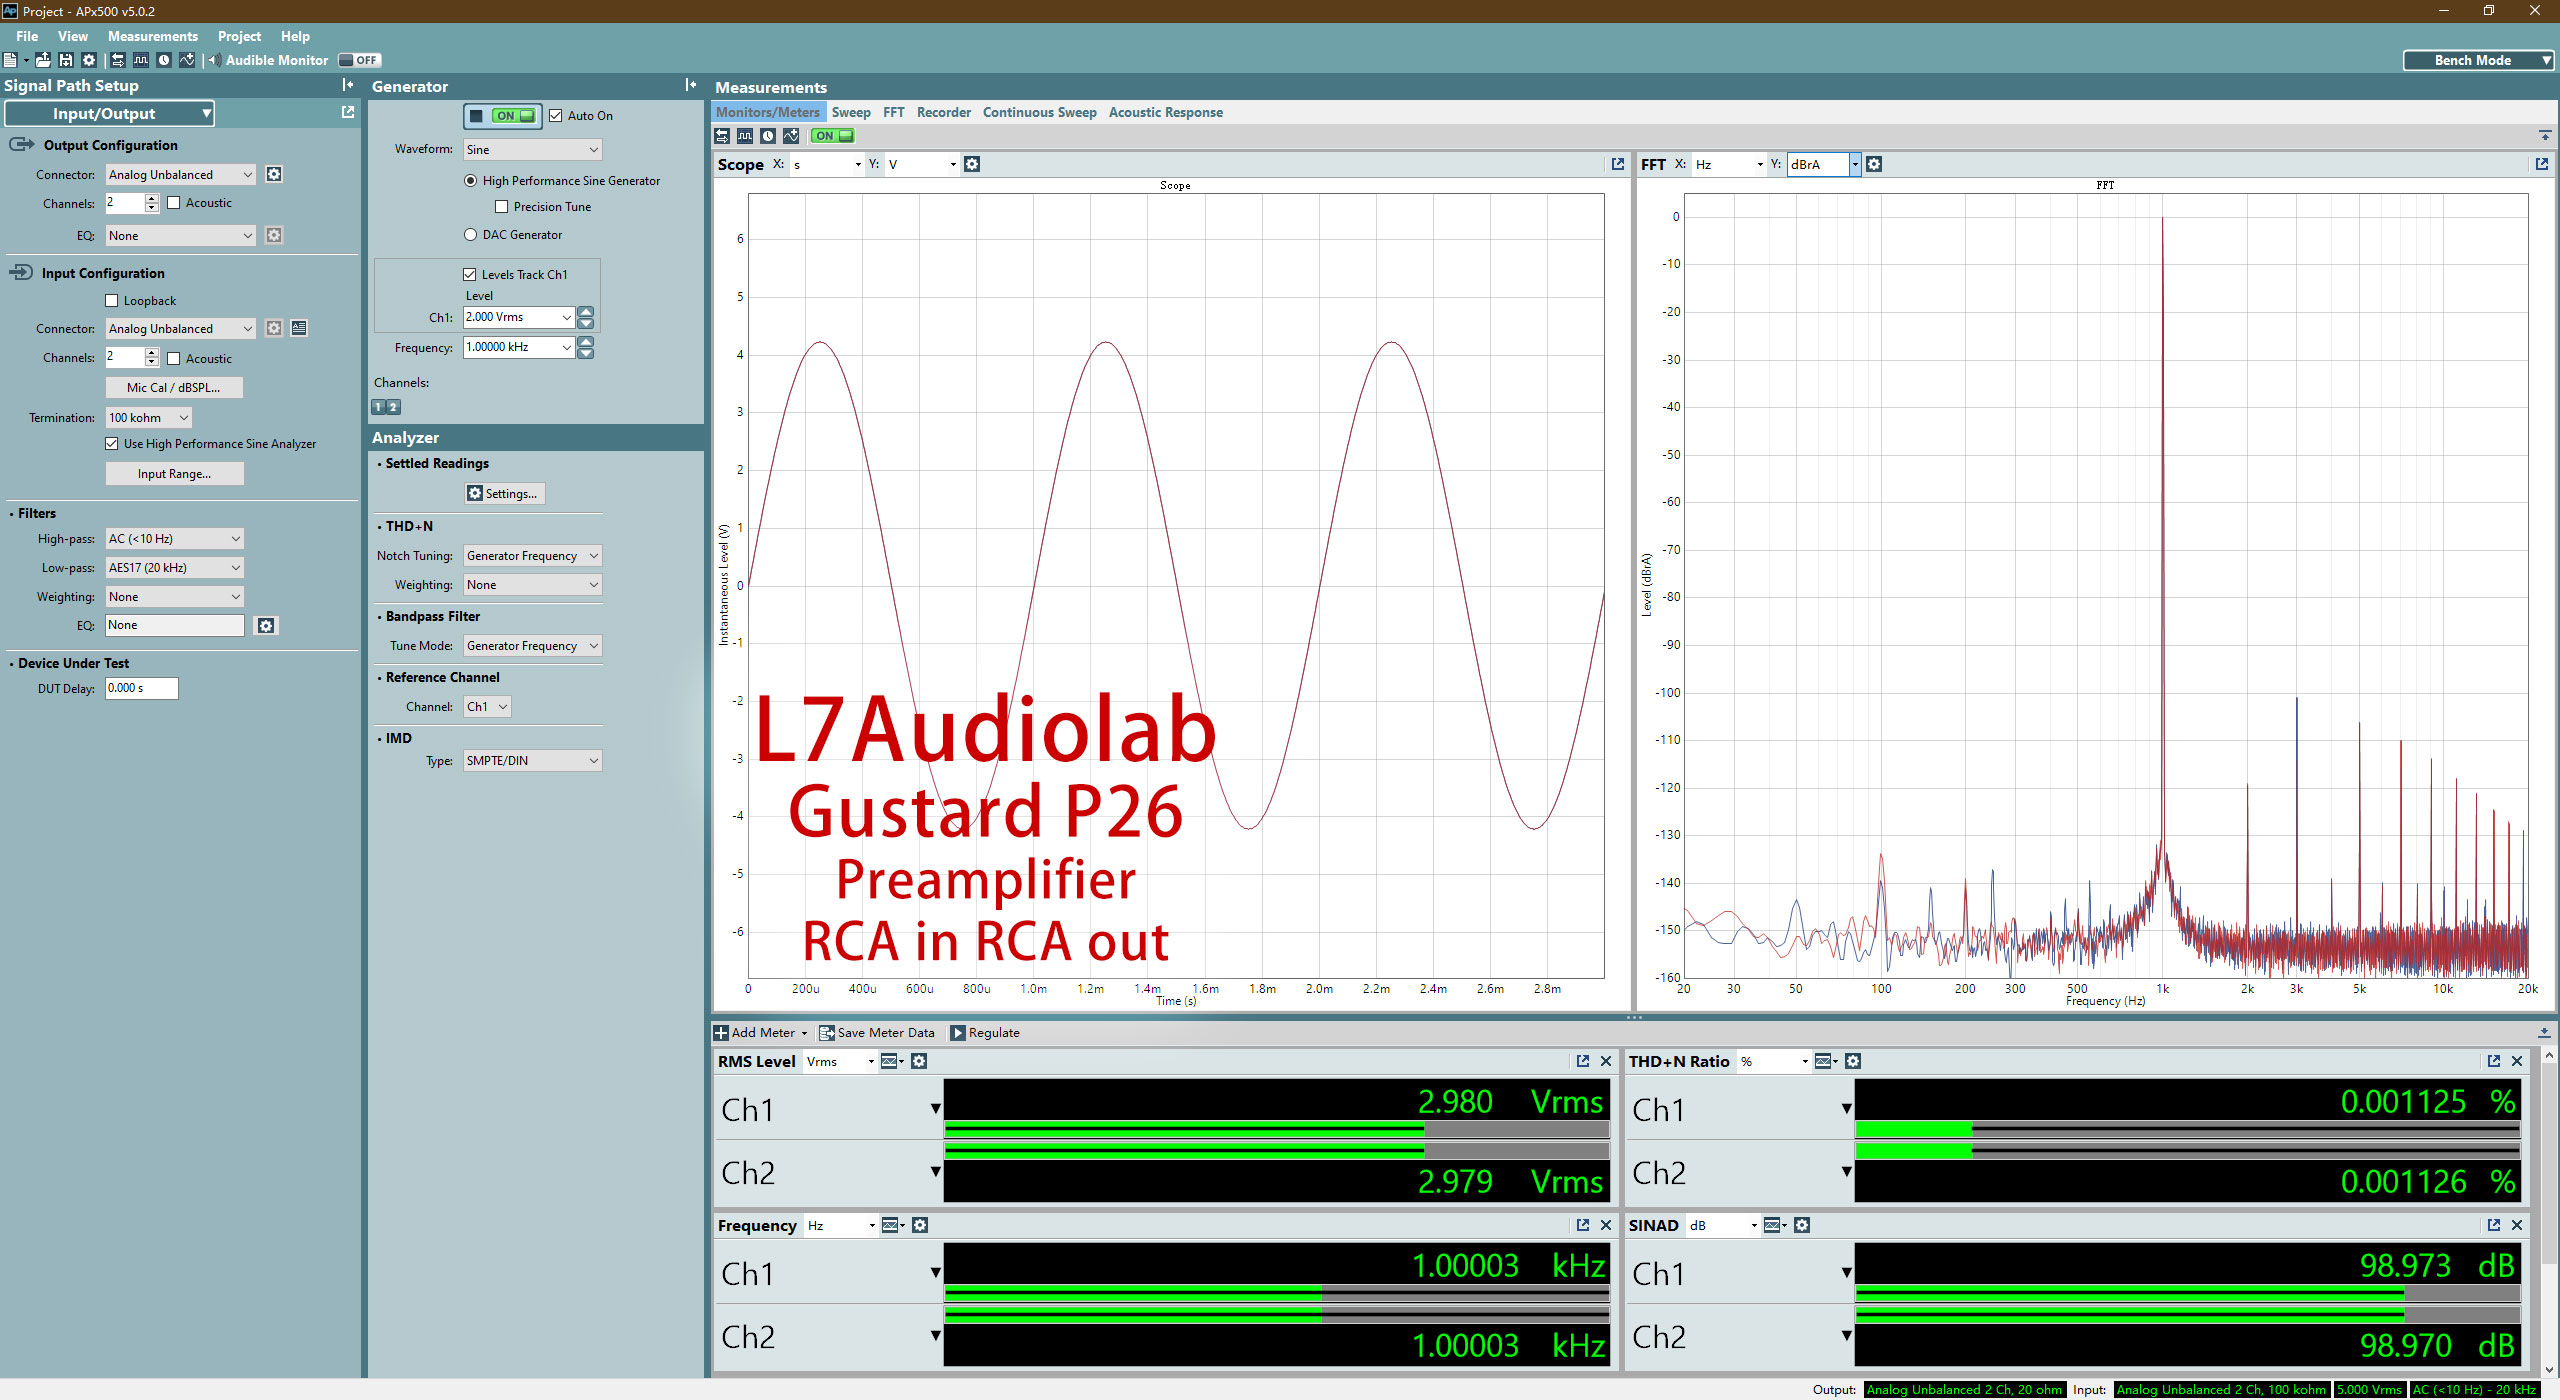
Task: Click add waveform icon in Measurements toolbar
Action: coord(791,135)
